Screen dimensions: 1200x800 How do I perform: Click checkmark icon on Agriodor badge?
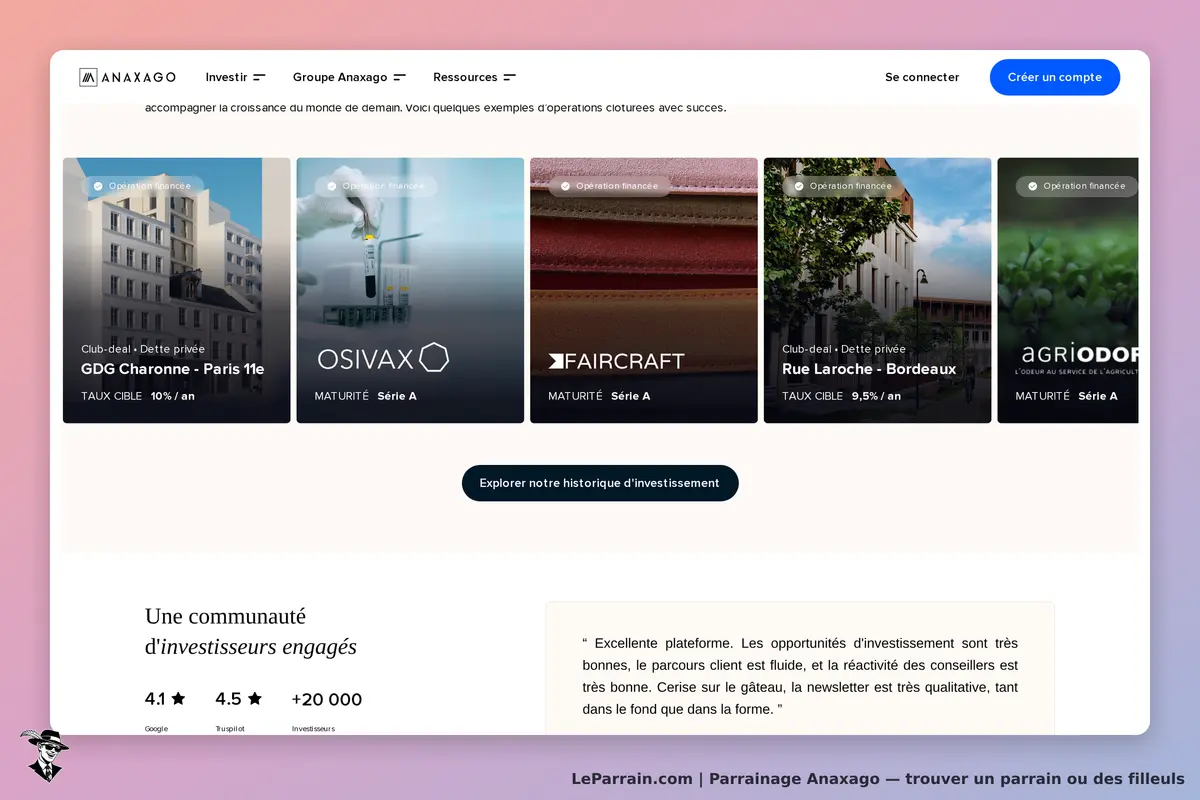pos(1033,186)
